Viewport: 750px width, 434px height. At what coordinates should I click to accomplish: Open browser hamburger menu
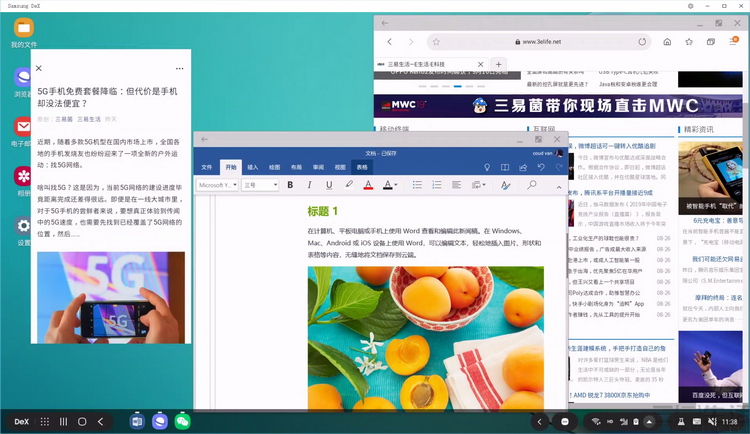[733, 42]
